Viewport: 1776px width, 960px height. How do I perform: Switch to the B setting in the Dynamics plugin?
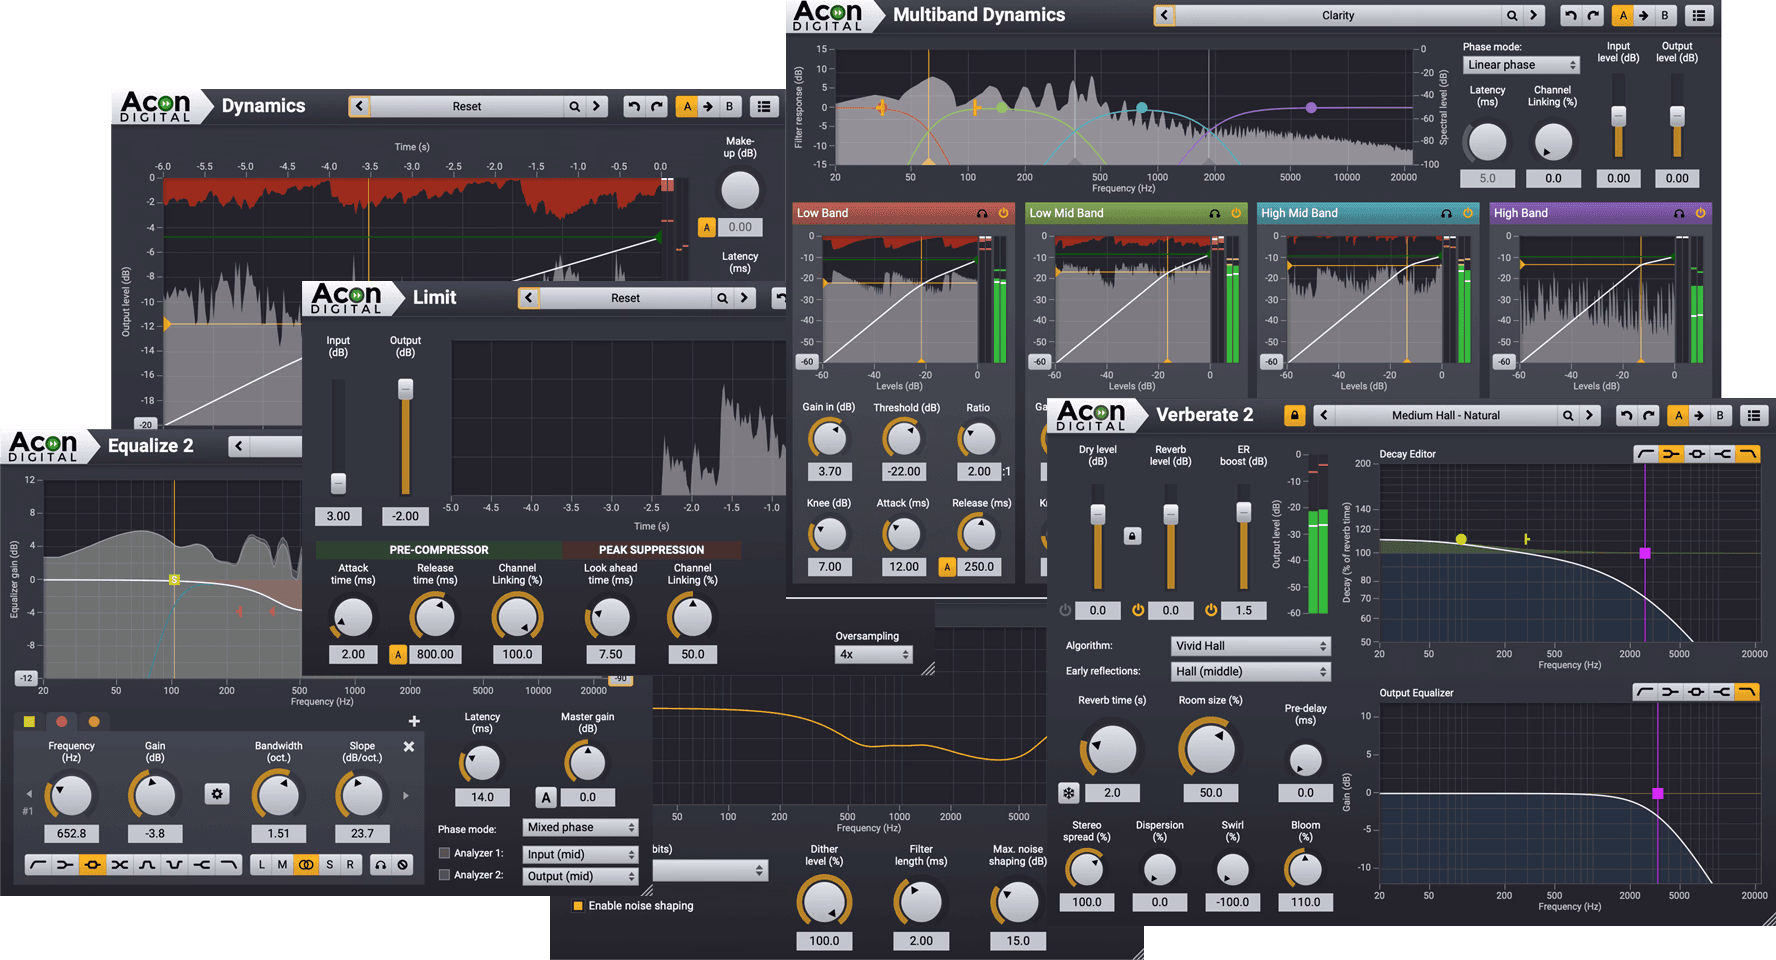729,106
